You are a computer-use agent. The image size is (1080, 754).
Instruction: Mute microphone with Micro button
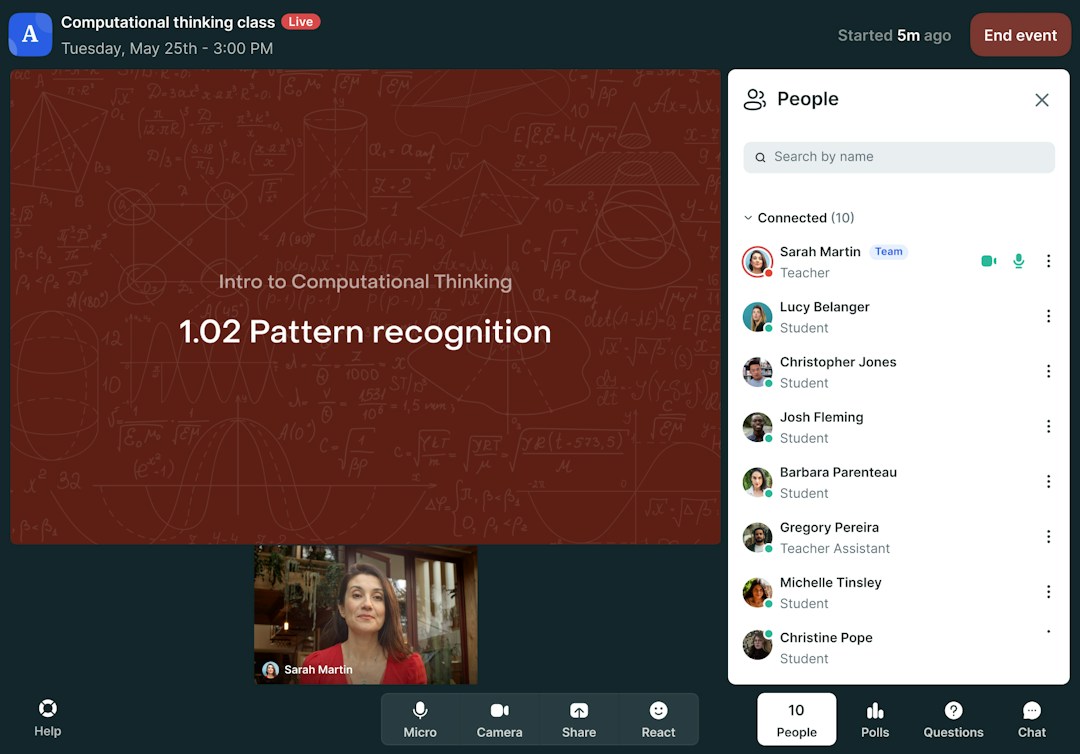coord(420,720)
